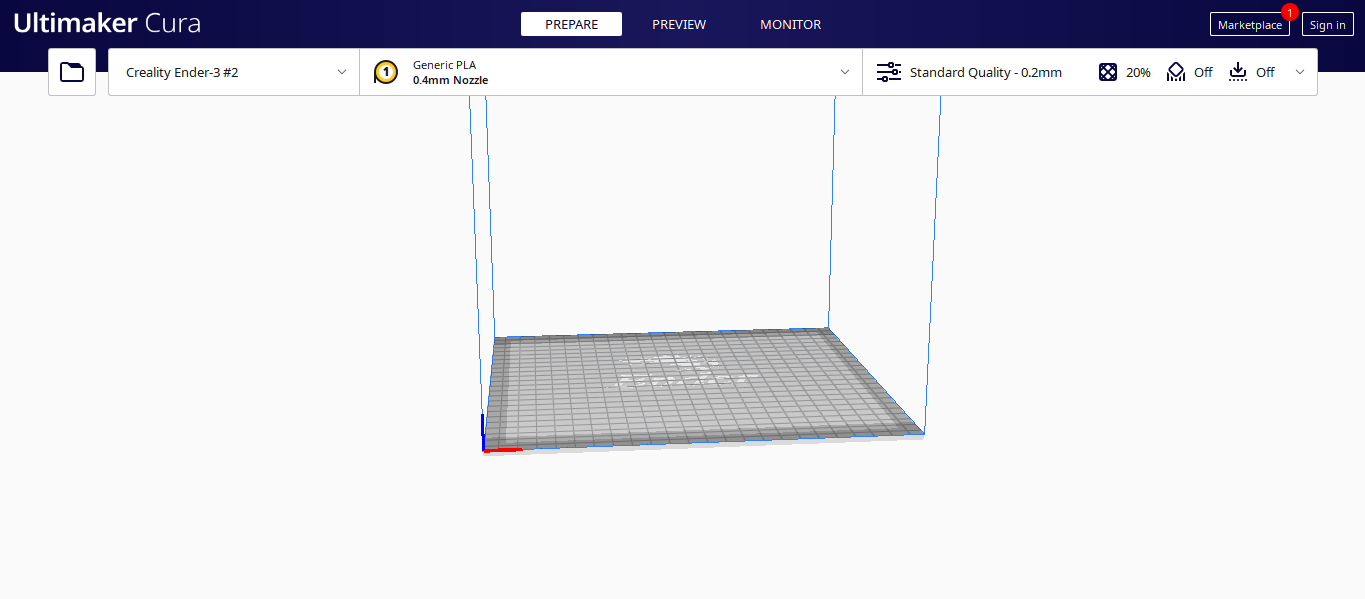Click the 3D build plate in viewport

click(x=703, y=390)
